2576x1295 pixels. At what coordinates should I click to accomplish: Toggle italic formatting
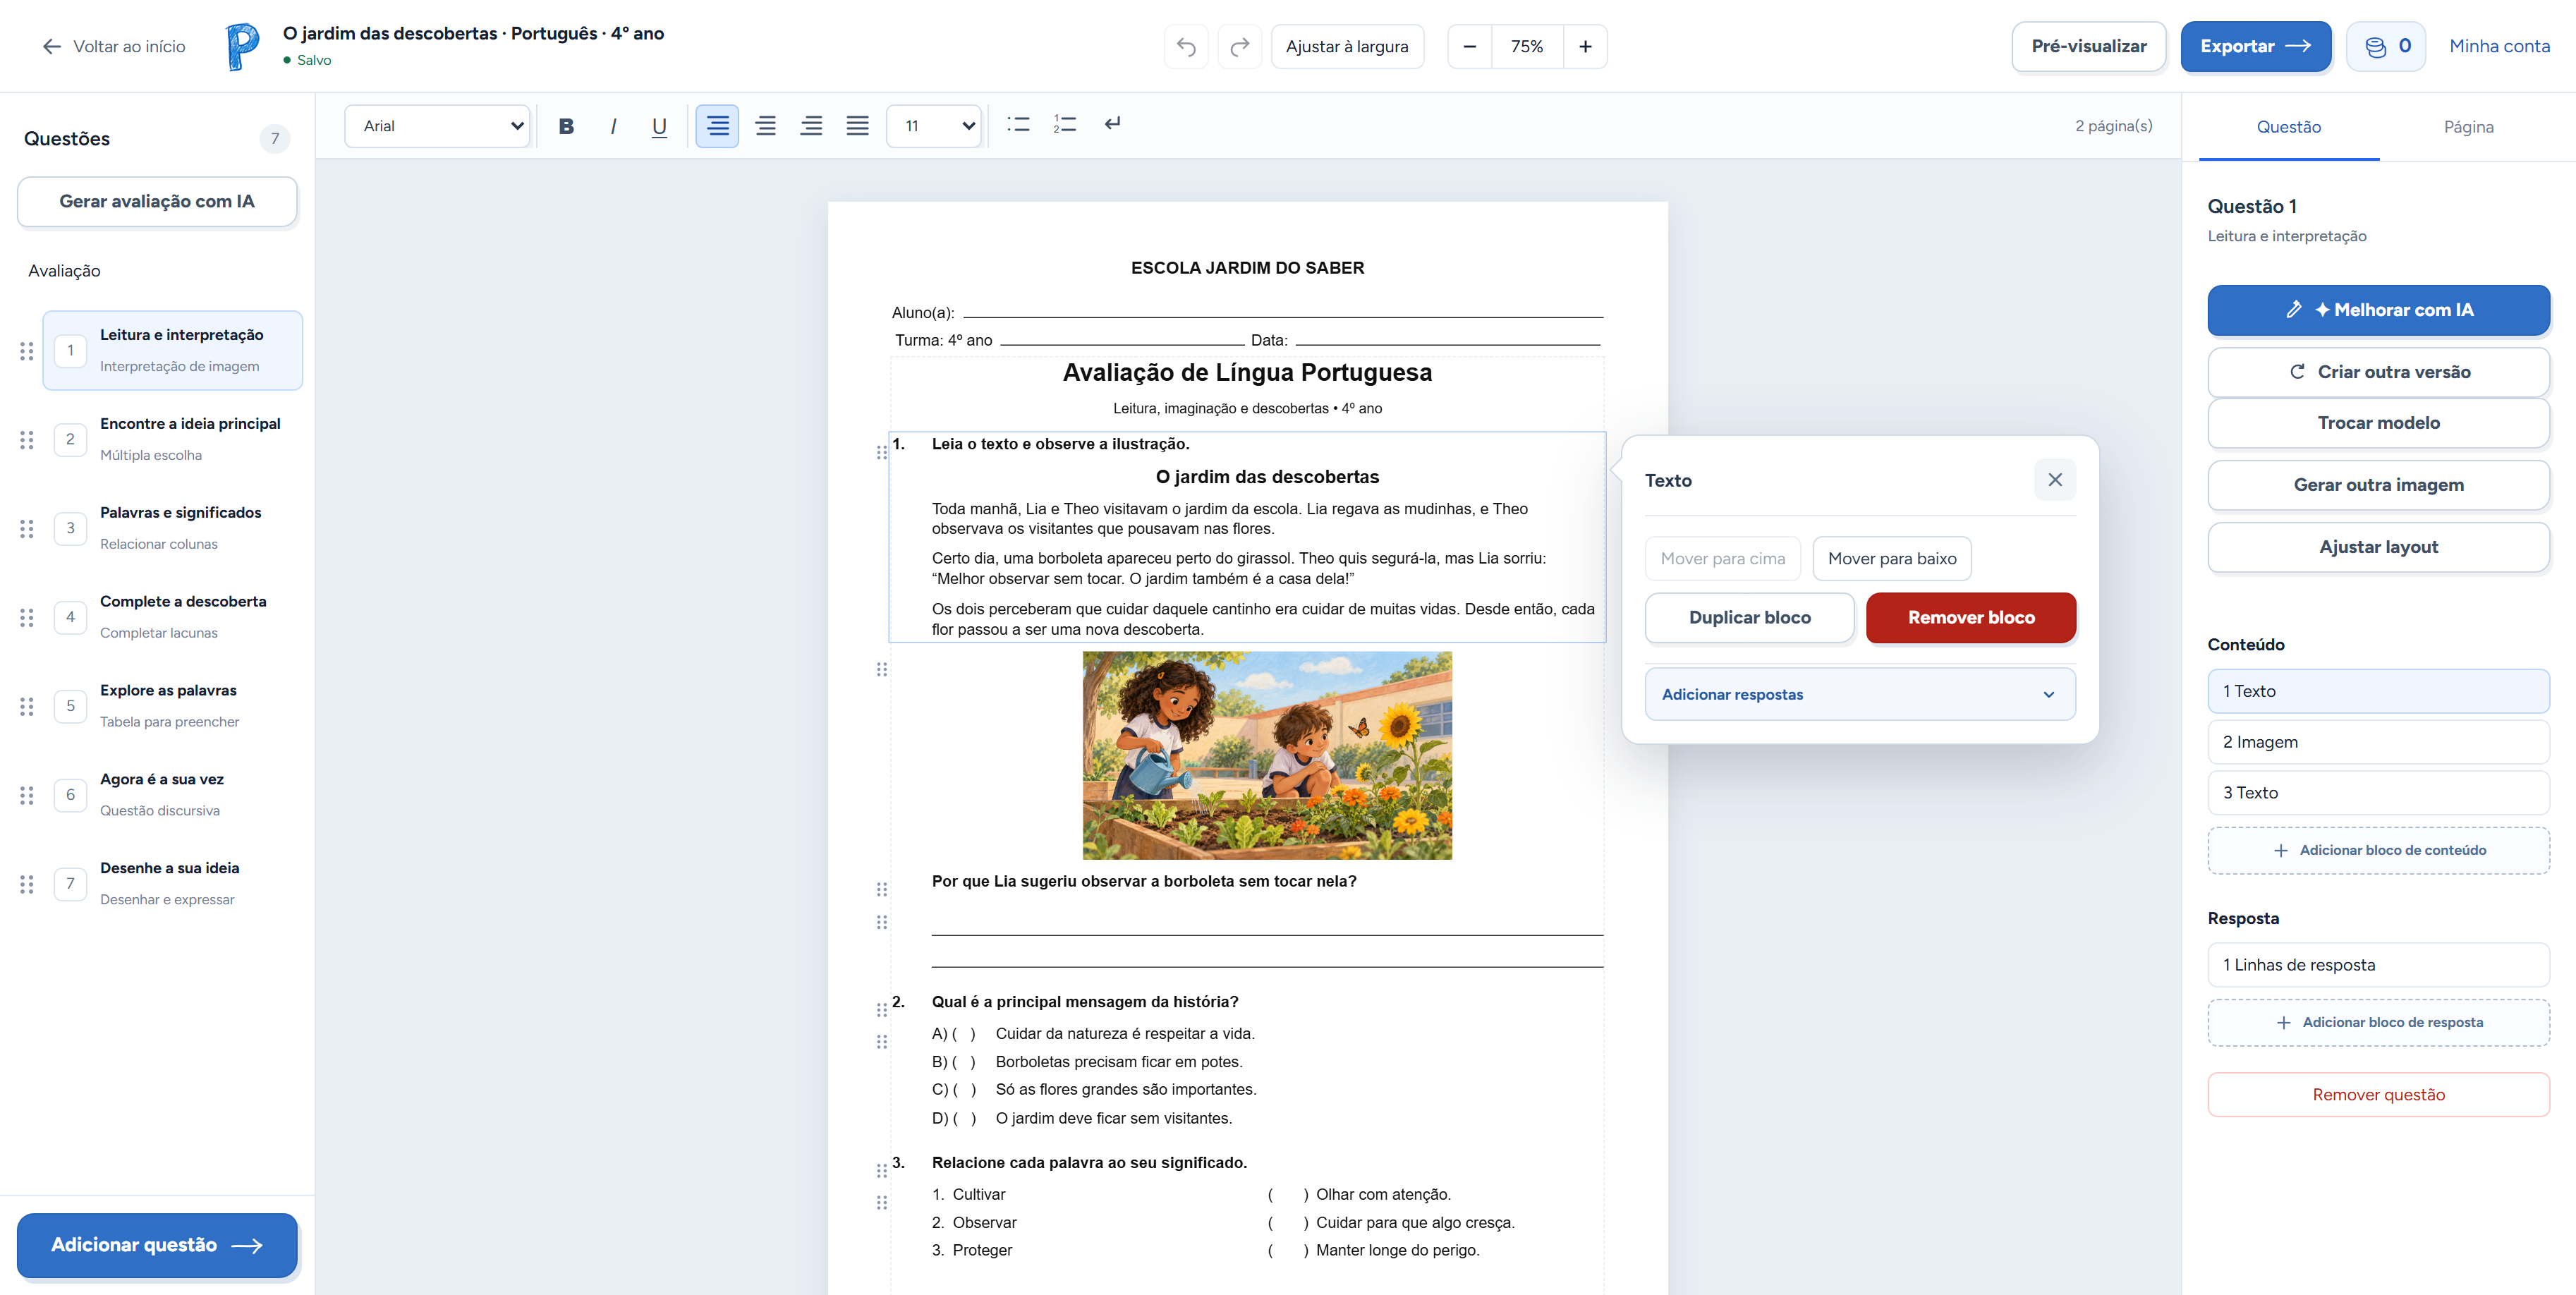coord(613,126)
